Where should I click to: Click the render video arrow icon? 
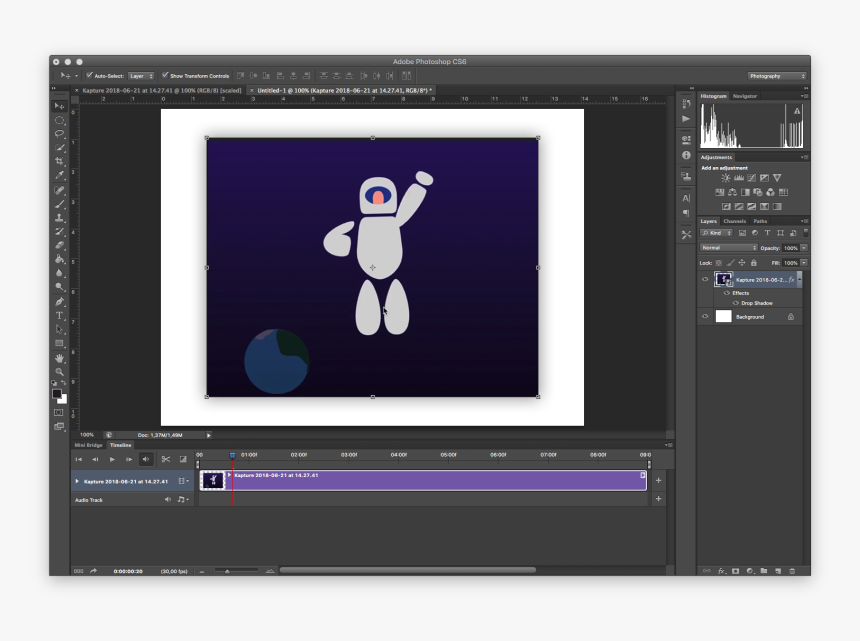[93, 571]
